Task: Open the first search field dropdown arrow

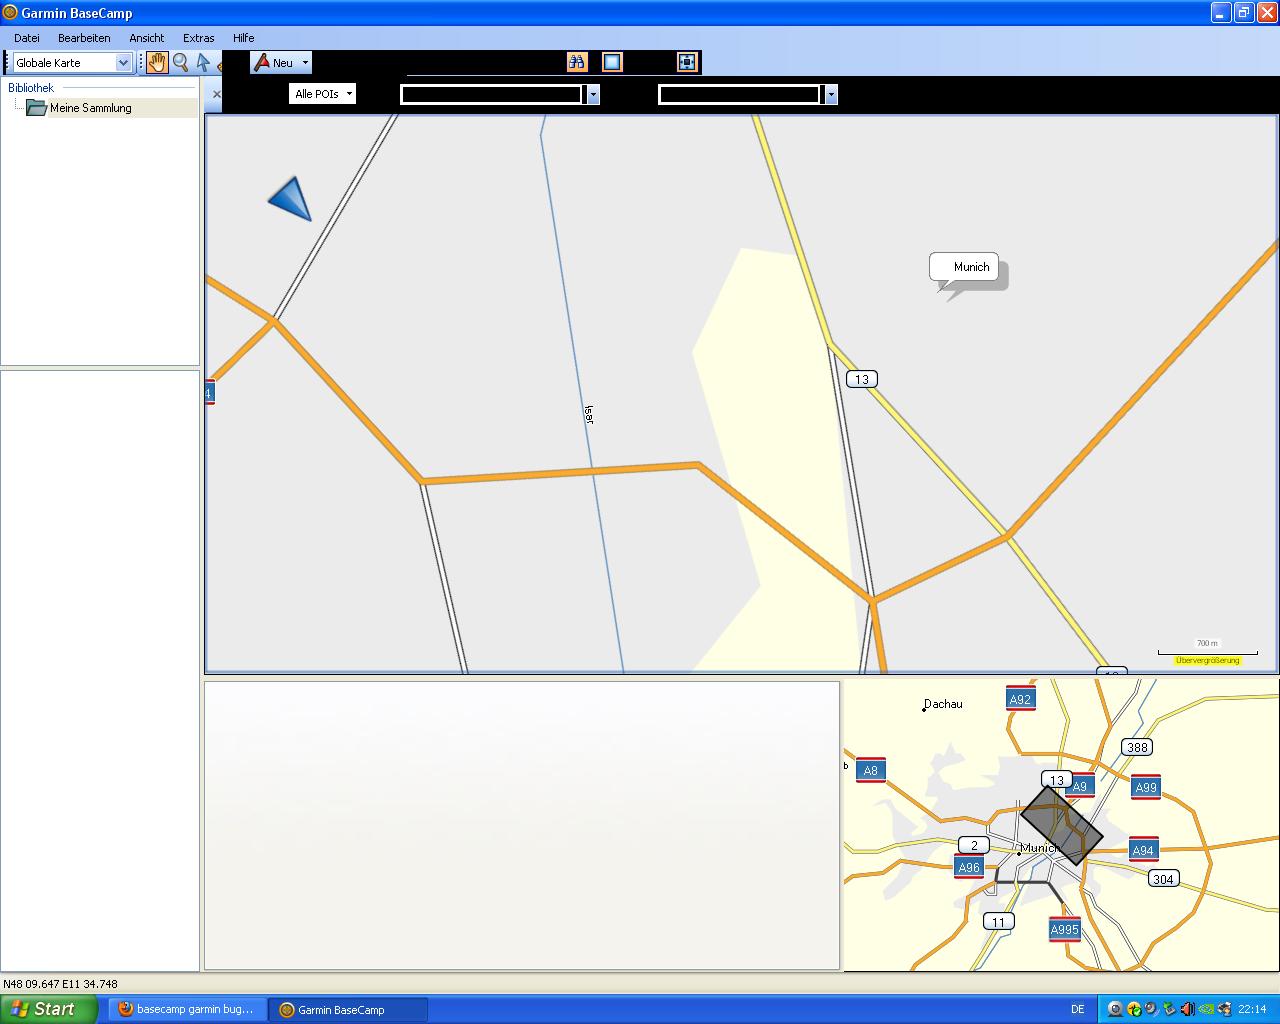Action: (x=593, y=94)
